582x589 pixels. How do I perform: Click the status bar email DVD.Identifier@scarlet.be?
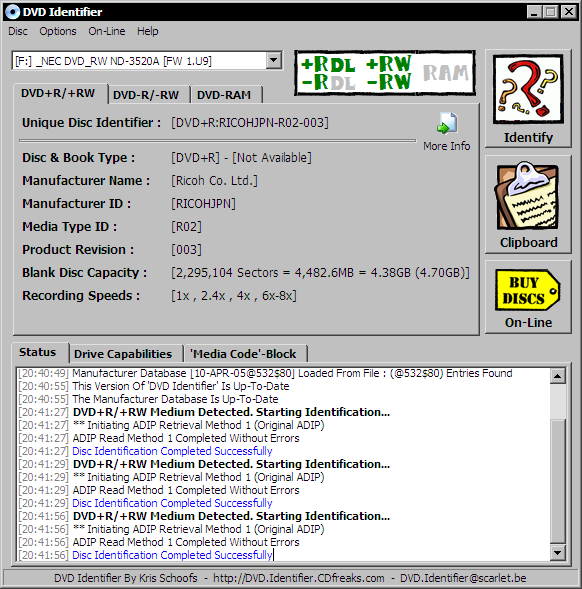click(x=463, y=578)
